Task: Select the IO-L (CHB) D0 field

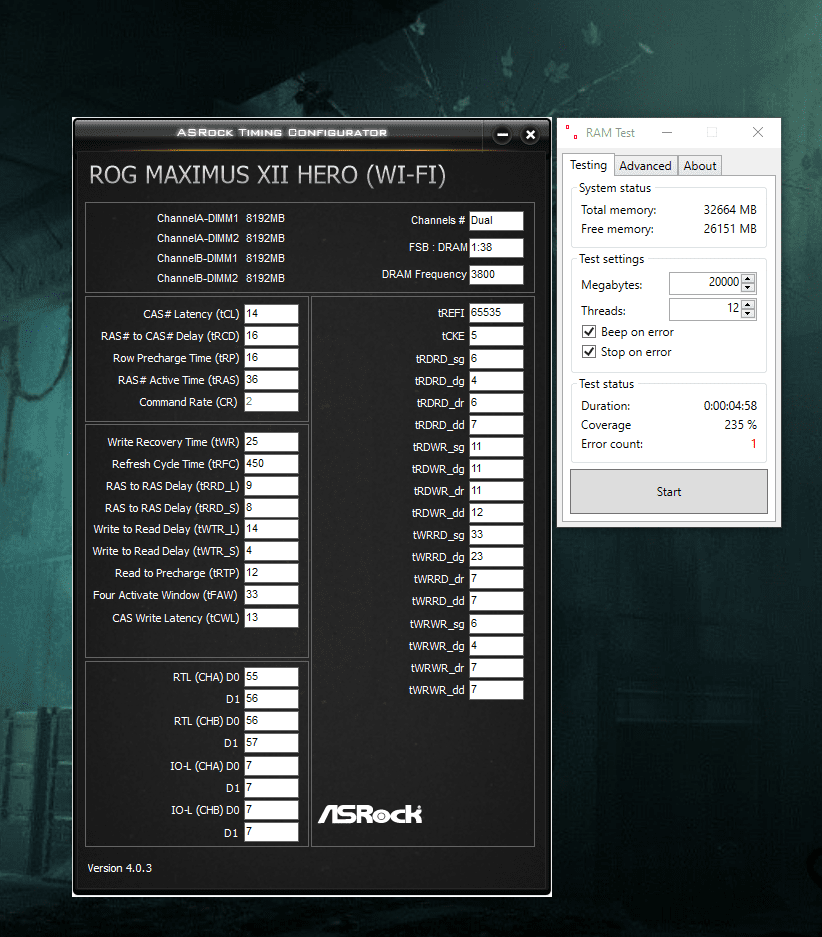Action: 271,810
